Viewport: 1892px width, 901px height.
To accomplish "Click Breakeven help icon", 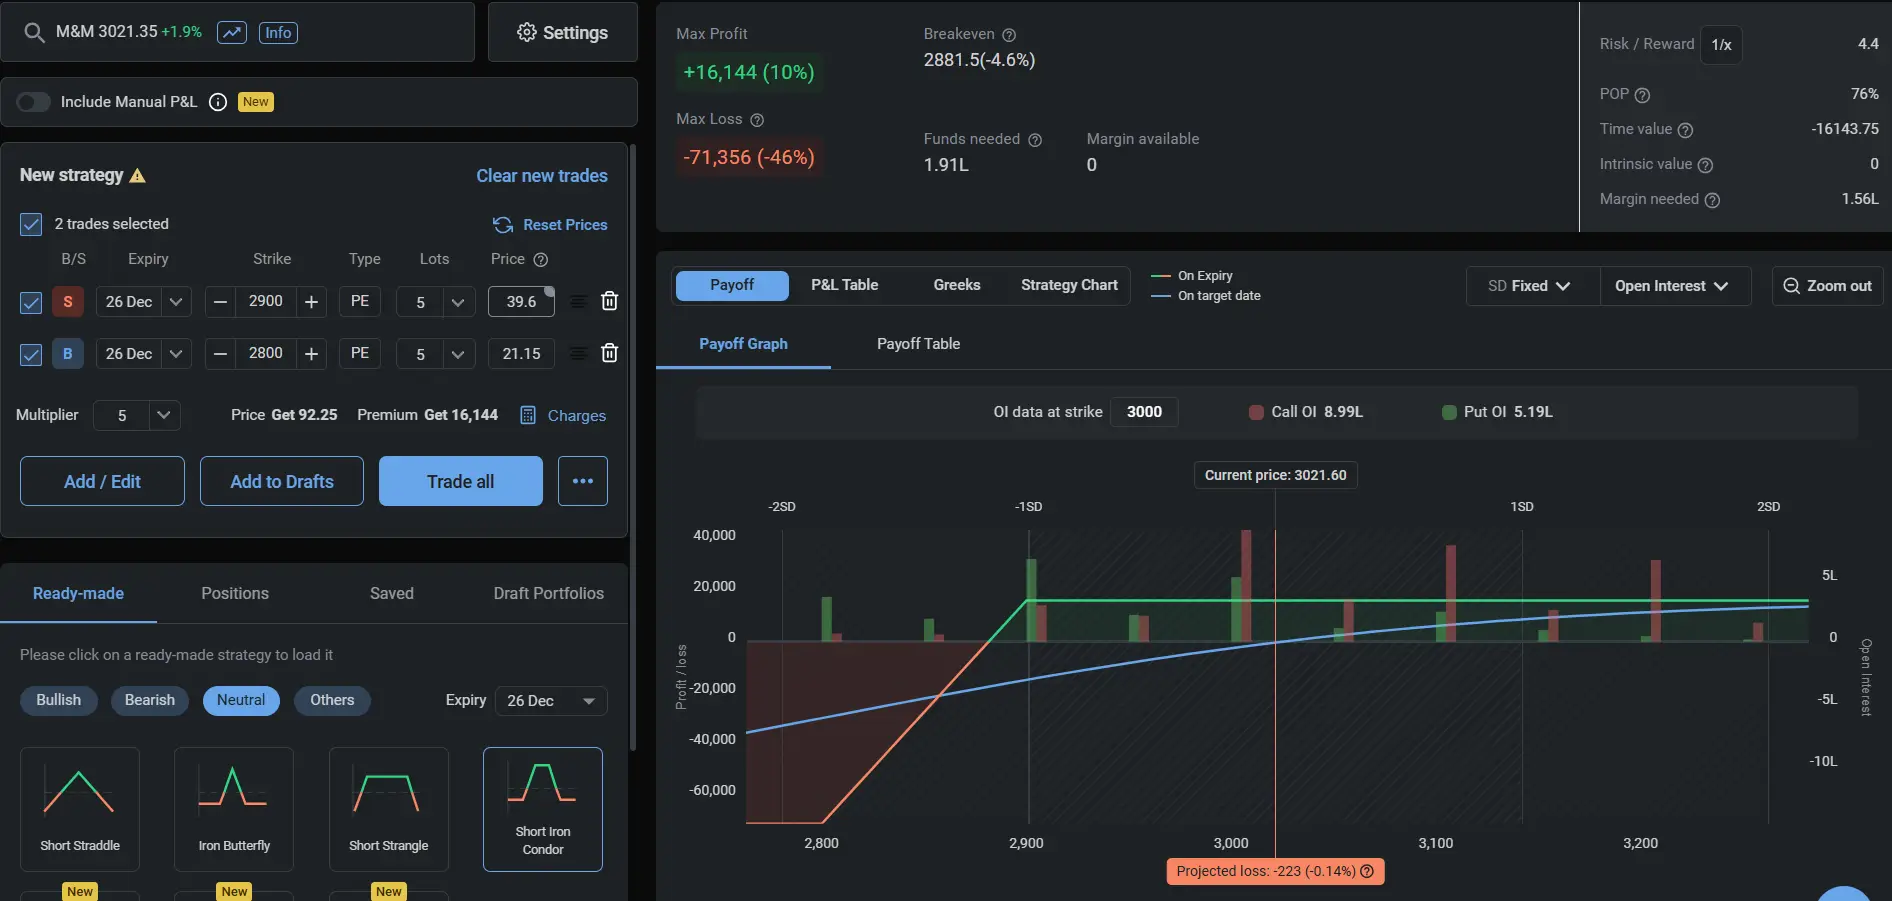I will click(1009, 35).
